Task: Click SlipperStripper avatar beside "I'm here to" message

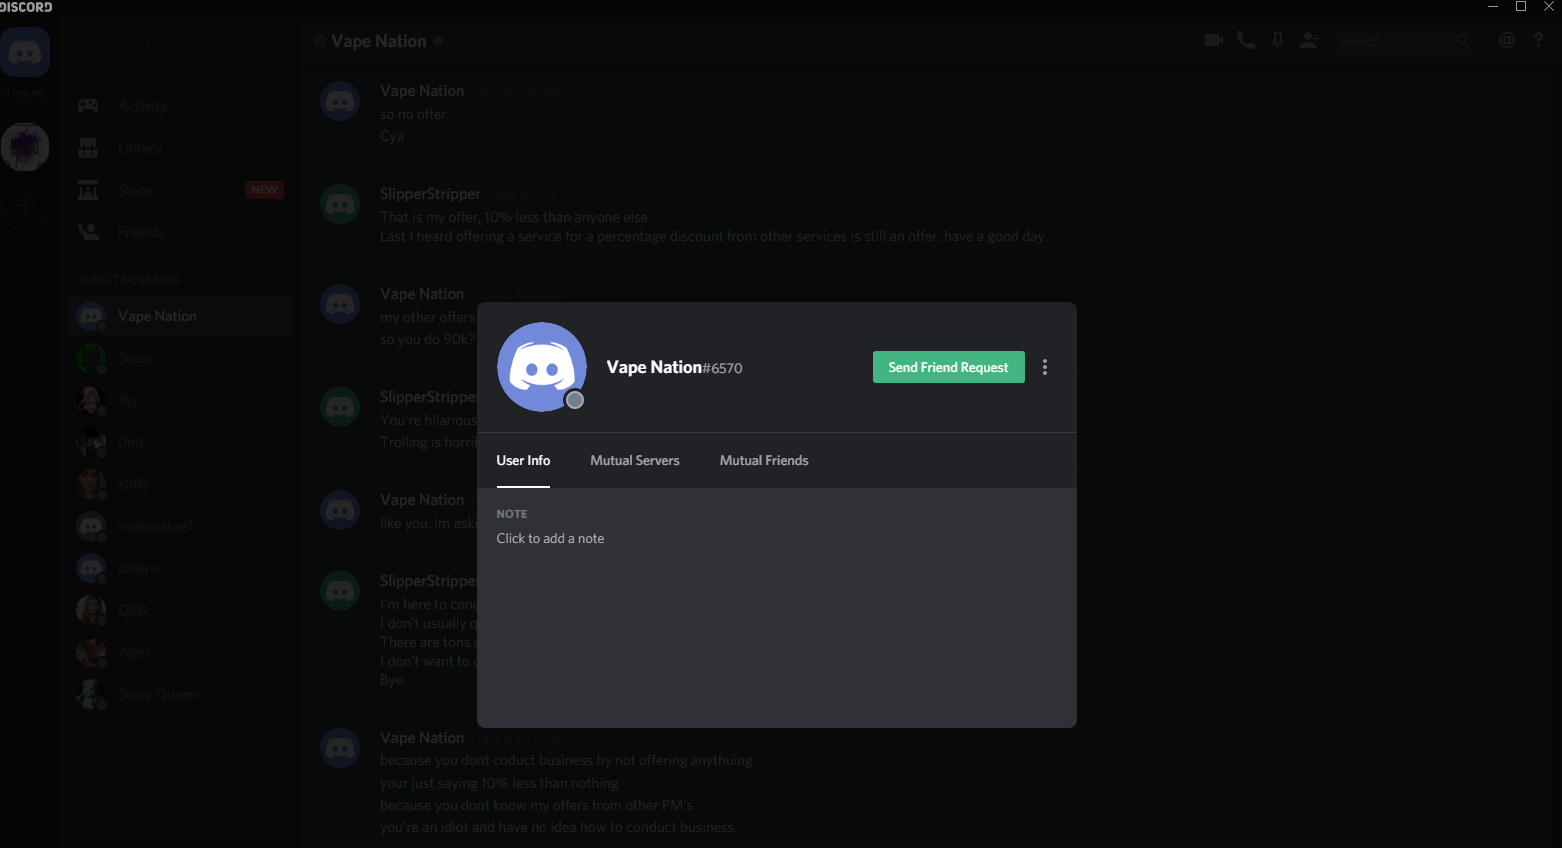Action: [x=340, y=591]
